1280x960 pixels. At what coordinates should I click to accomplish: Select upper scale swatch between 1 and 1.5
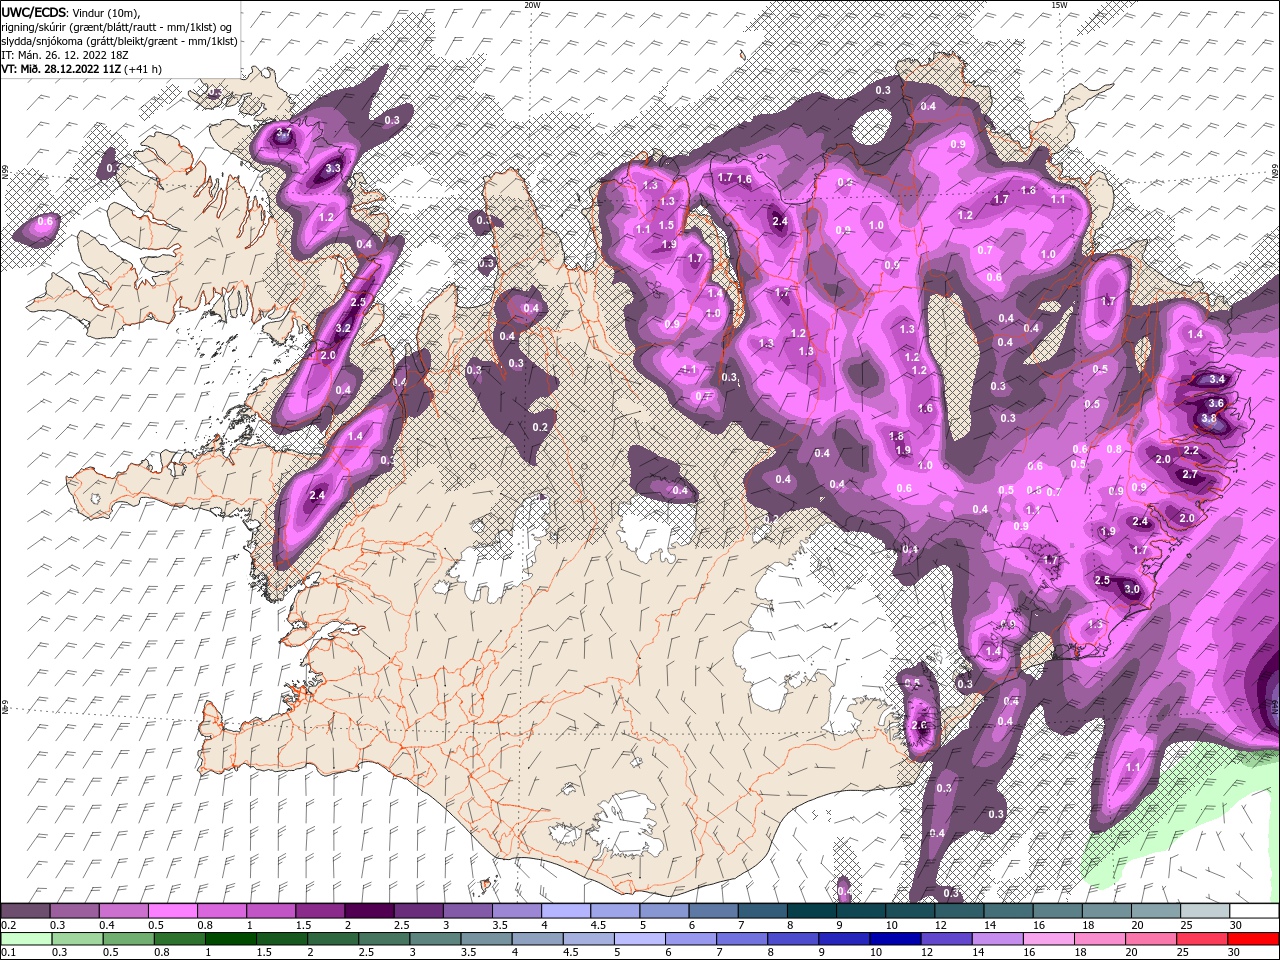271,911
